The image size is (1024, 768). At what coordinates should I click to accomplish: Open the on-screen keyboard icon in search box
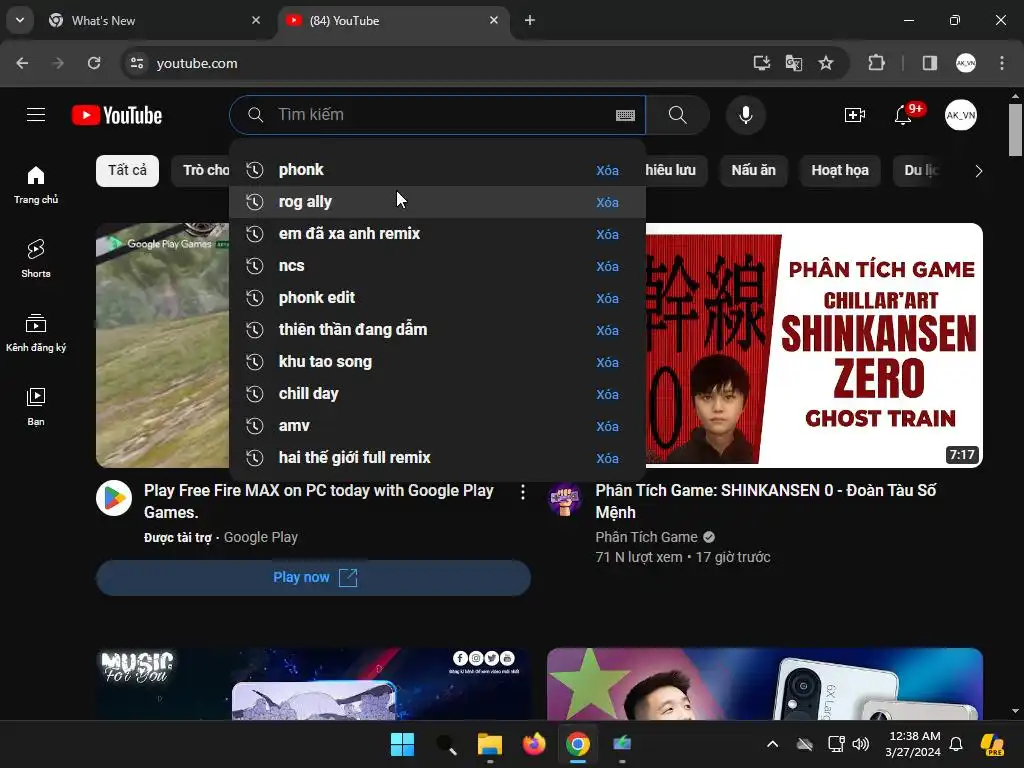point(625,115)
